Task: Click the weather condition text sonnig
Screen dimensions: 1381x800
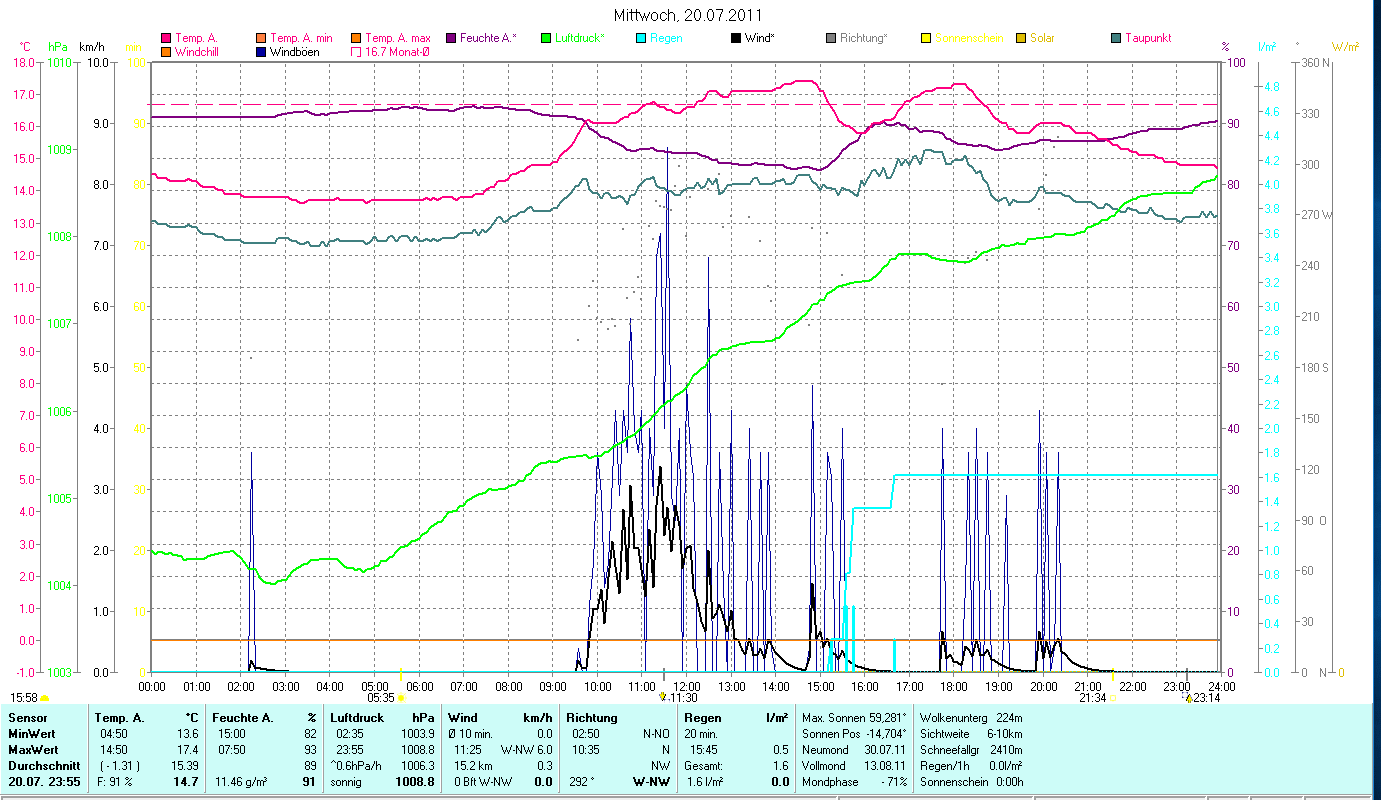Action: [x=347, y=782]
